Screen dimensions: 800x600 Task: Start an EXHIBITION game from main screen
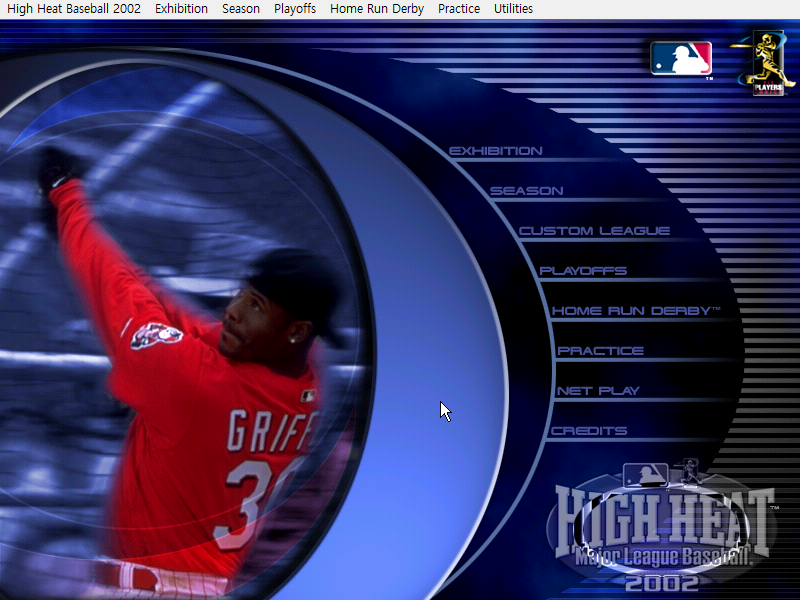click(495, 151)
